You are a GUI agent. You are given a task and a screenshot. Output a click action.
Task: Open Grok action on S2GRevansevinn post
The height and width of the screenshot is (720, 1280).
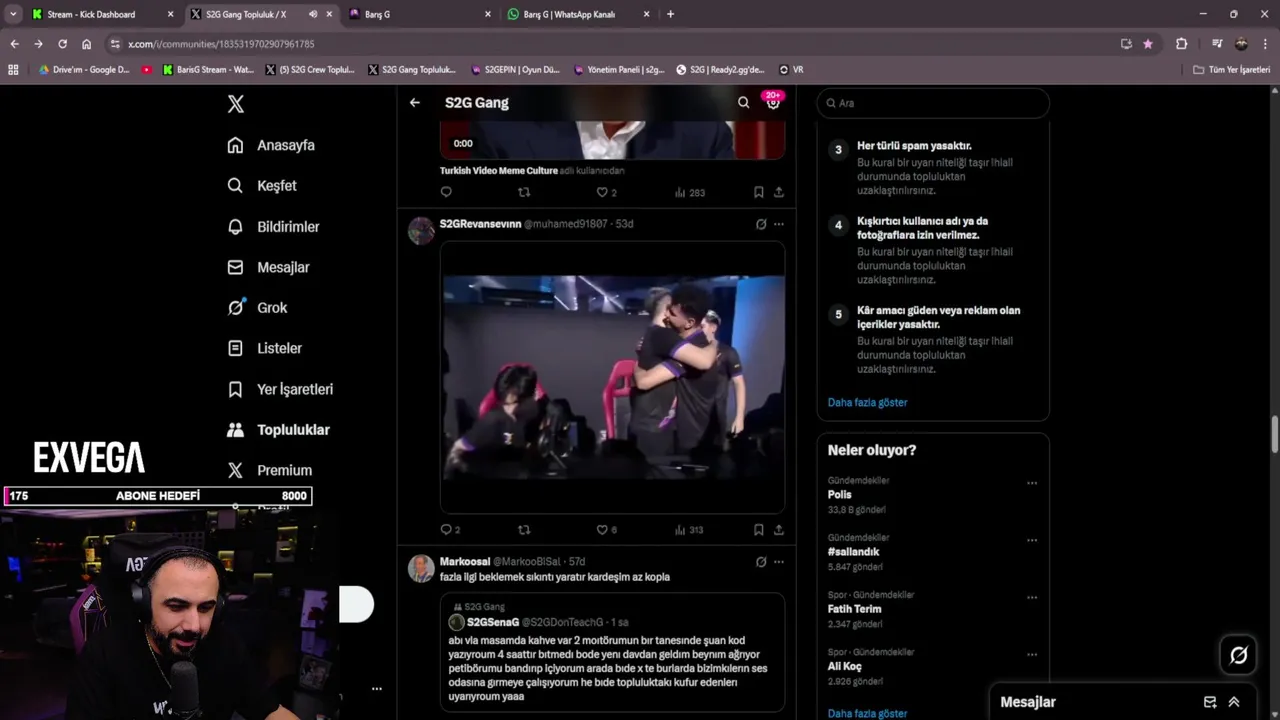tap(761, 224)
